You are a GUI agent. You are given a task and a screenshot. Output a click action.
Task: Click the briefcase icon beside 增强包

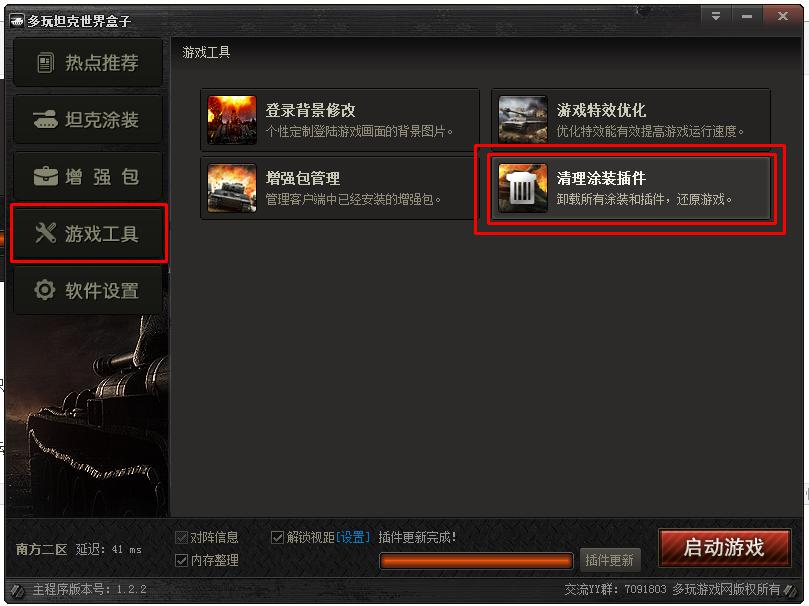pos(45,176)
